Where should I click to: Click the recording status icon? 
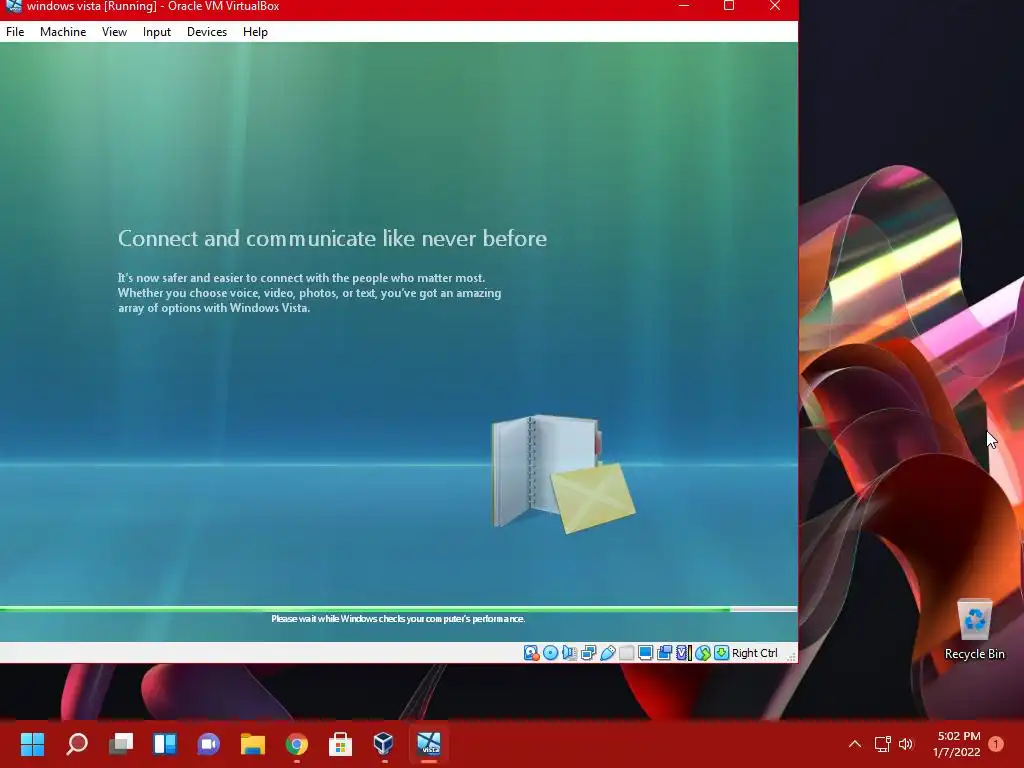pos(664,653)
